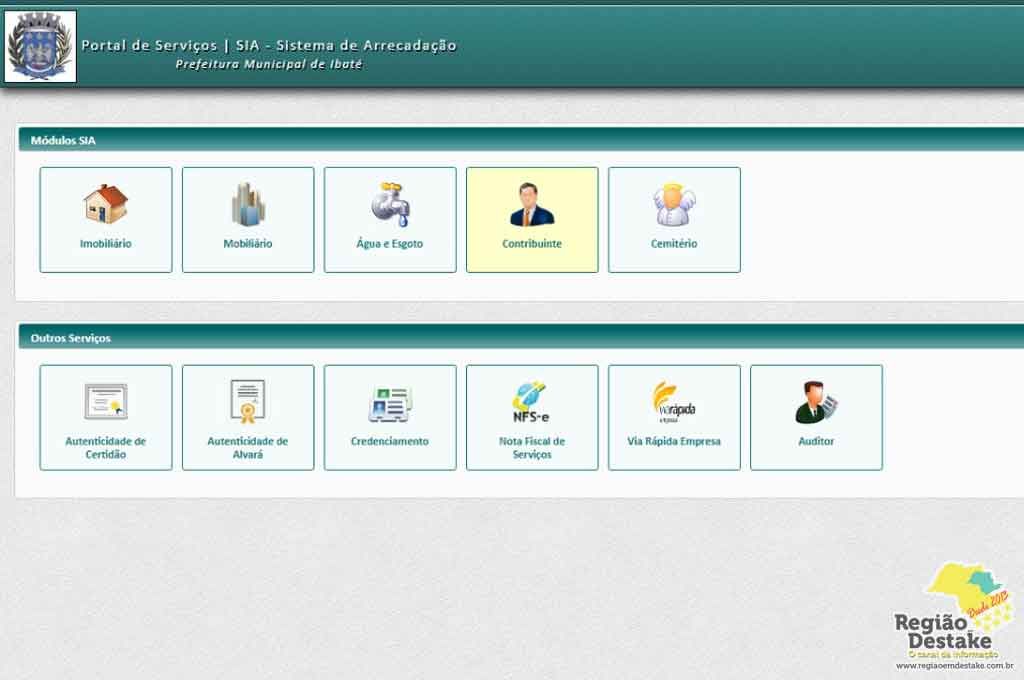Click the certificate icon for Autenticidade de Certidão

[x=105, y=402]
